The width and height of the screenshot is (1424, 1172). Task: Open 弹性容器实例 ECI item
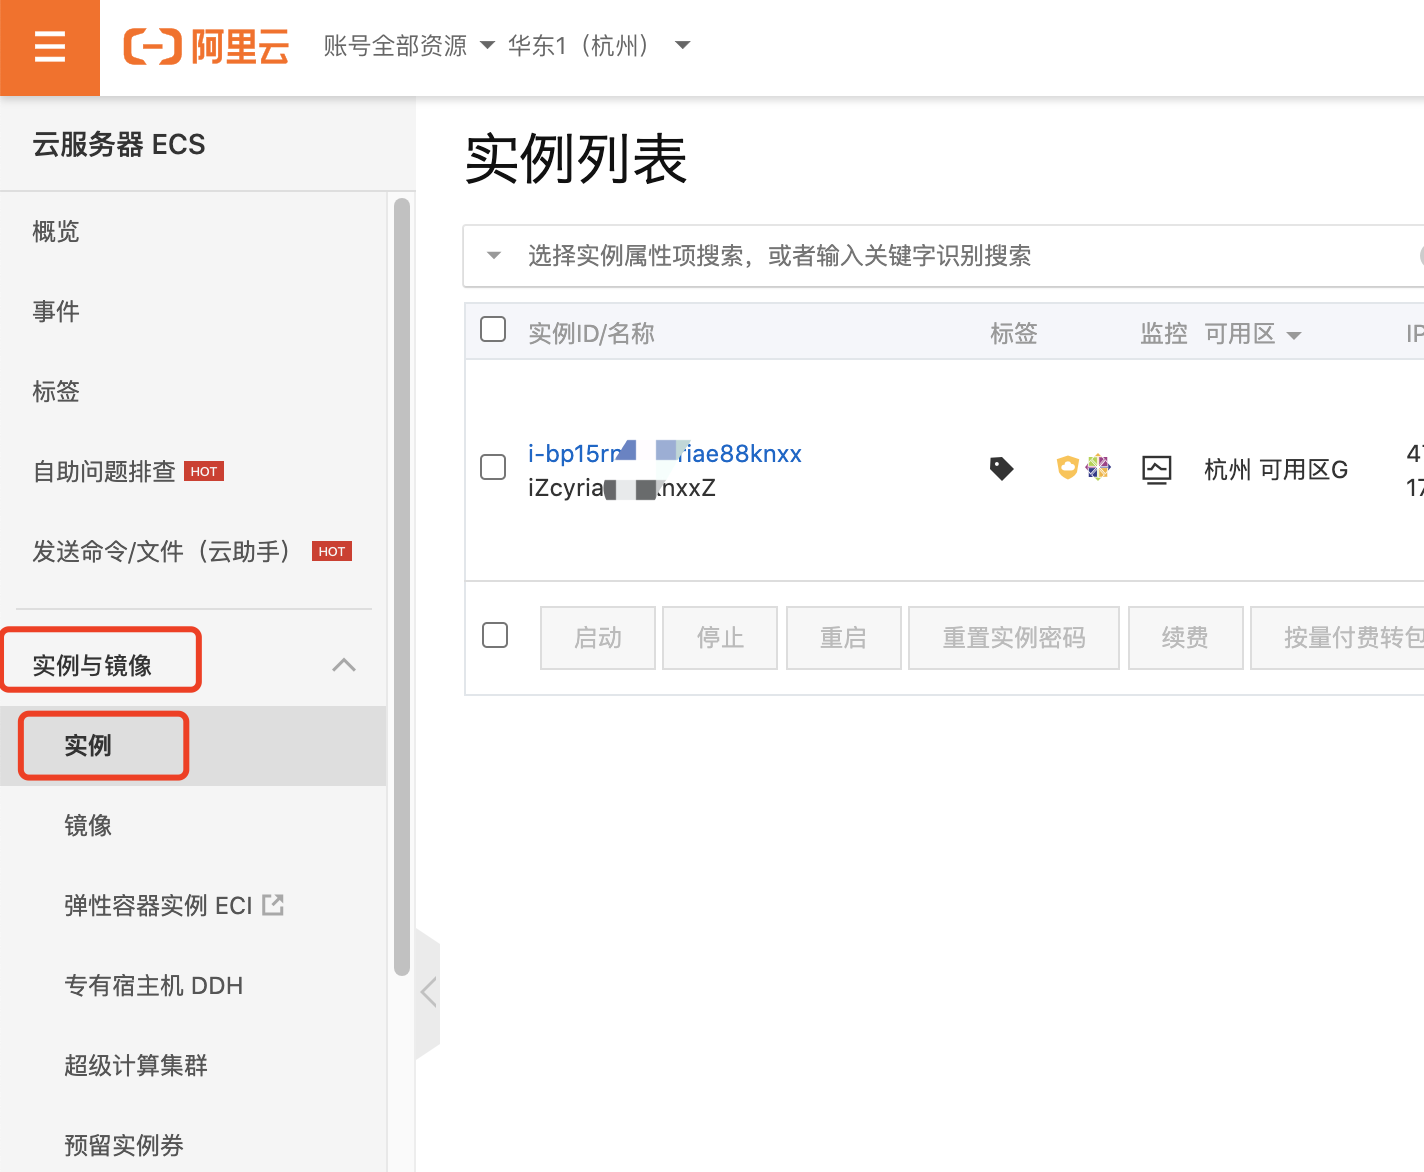click(x=158, y=906)
